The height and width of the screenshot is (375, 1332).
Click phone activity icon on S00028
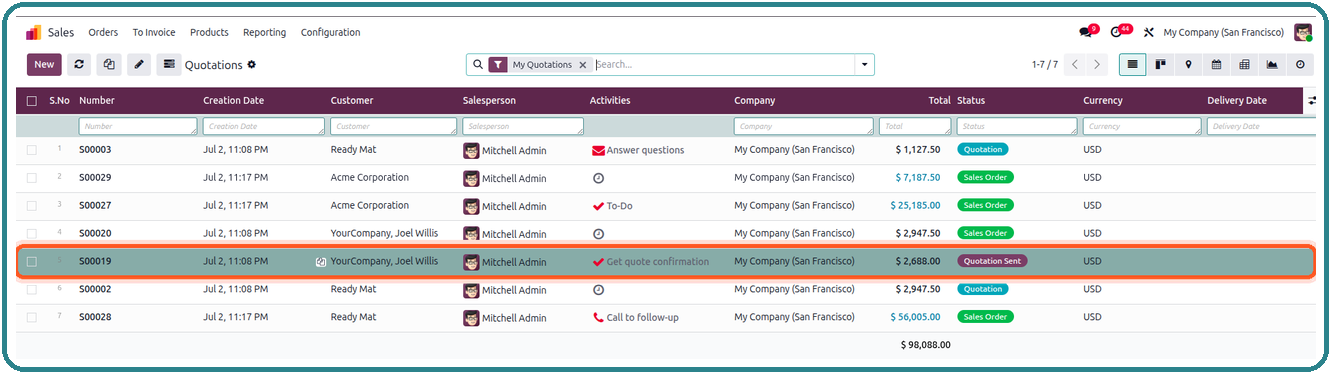click(x=598, y=317)
